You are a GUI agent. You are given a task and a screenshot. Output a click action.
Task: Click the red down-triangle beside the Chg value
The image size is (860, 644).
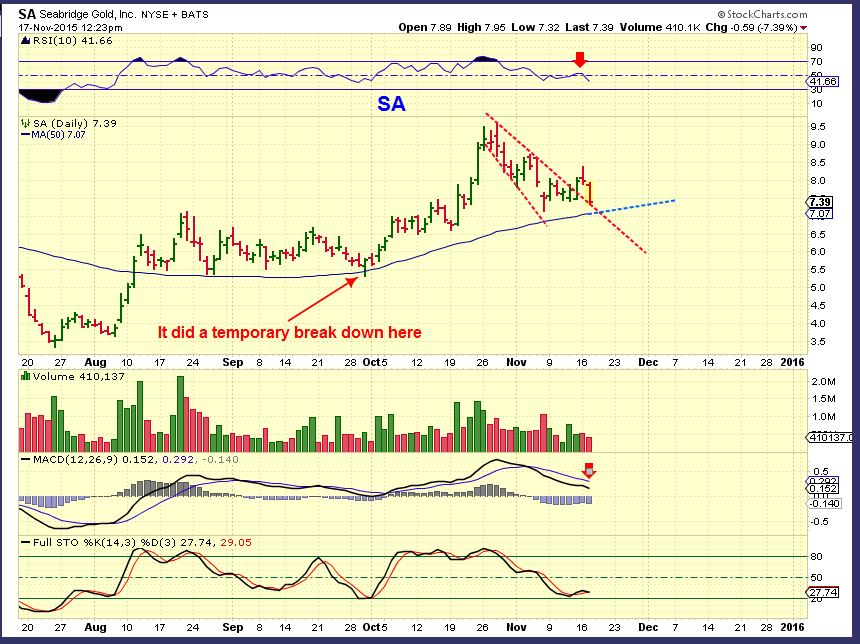(x=804, y=28)
